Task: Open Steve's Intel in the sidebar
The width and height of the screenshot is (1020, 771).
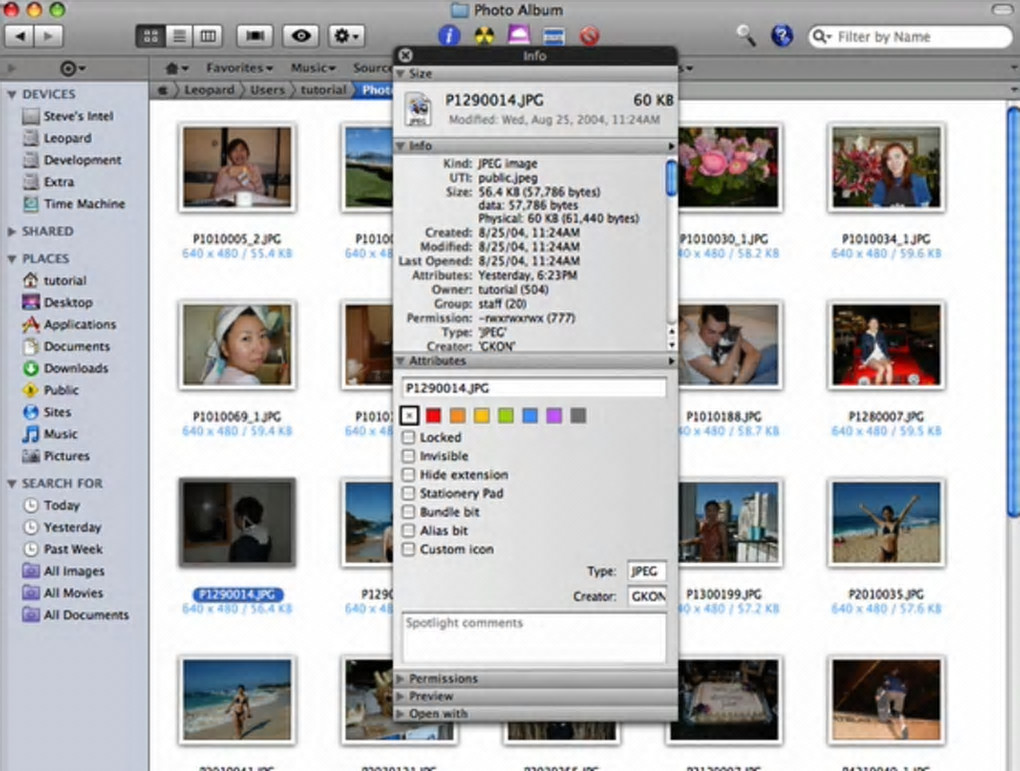Action: point(68,116)
